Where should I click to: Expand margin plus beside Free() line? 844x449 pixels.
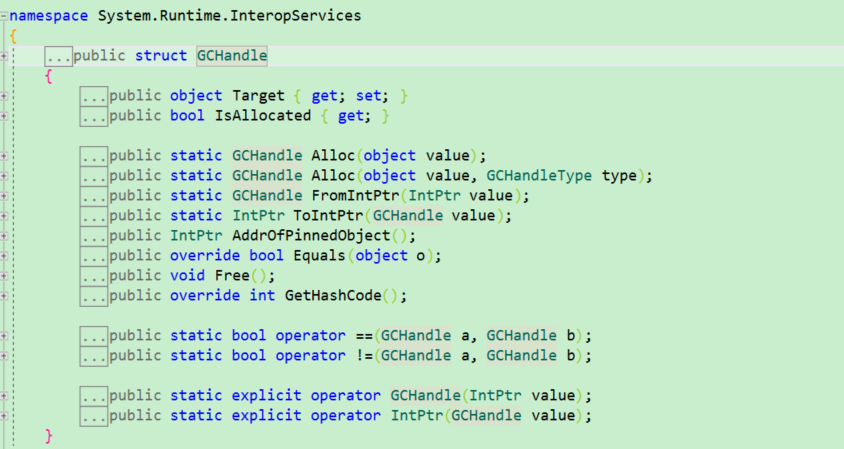pyautogui.click(x=3, y=276)
